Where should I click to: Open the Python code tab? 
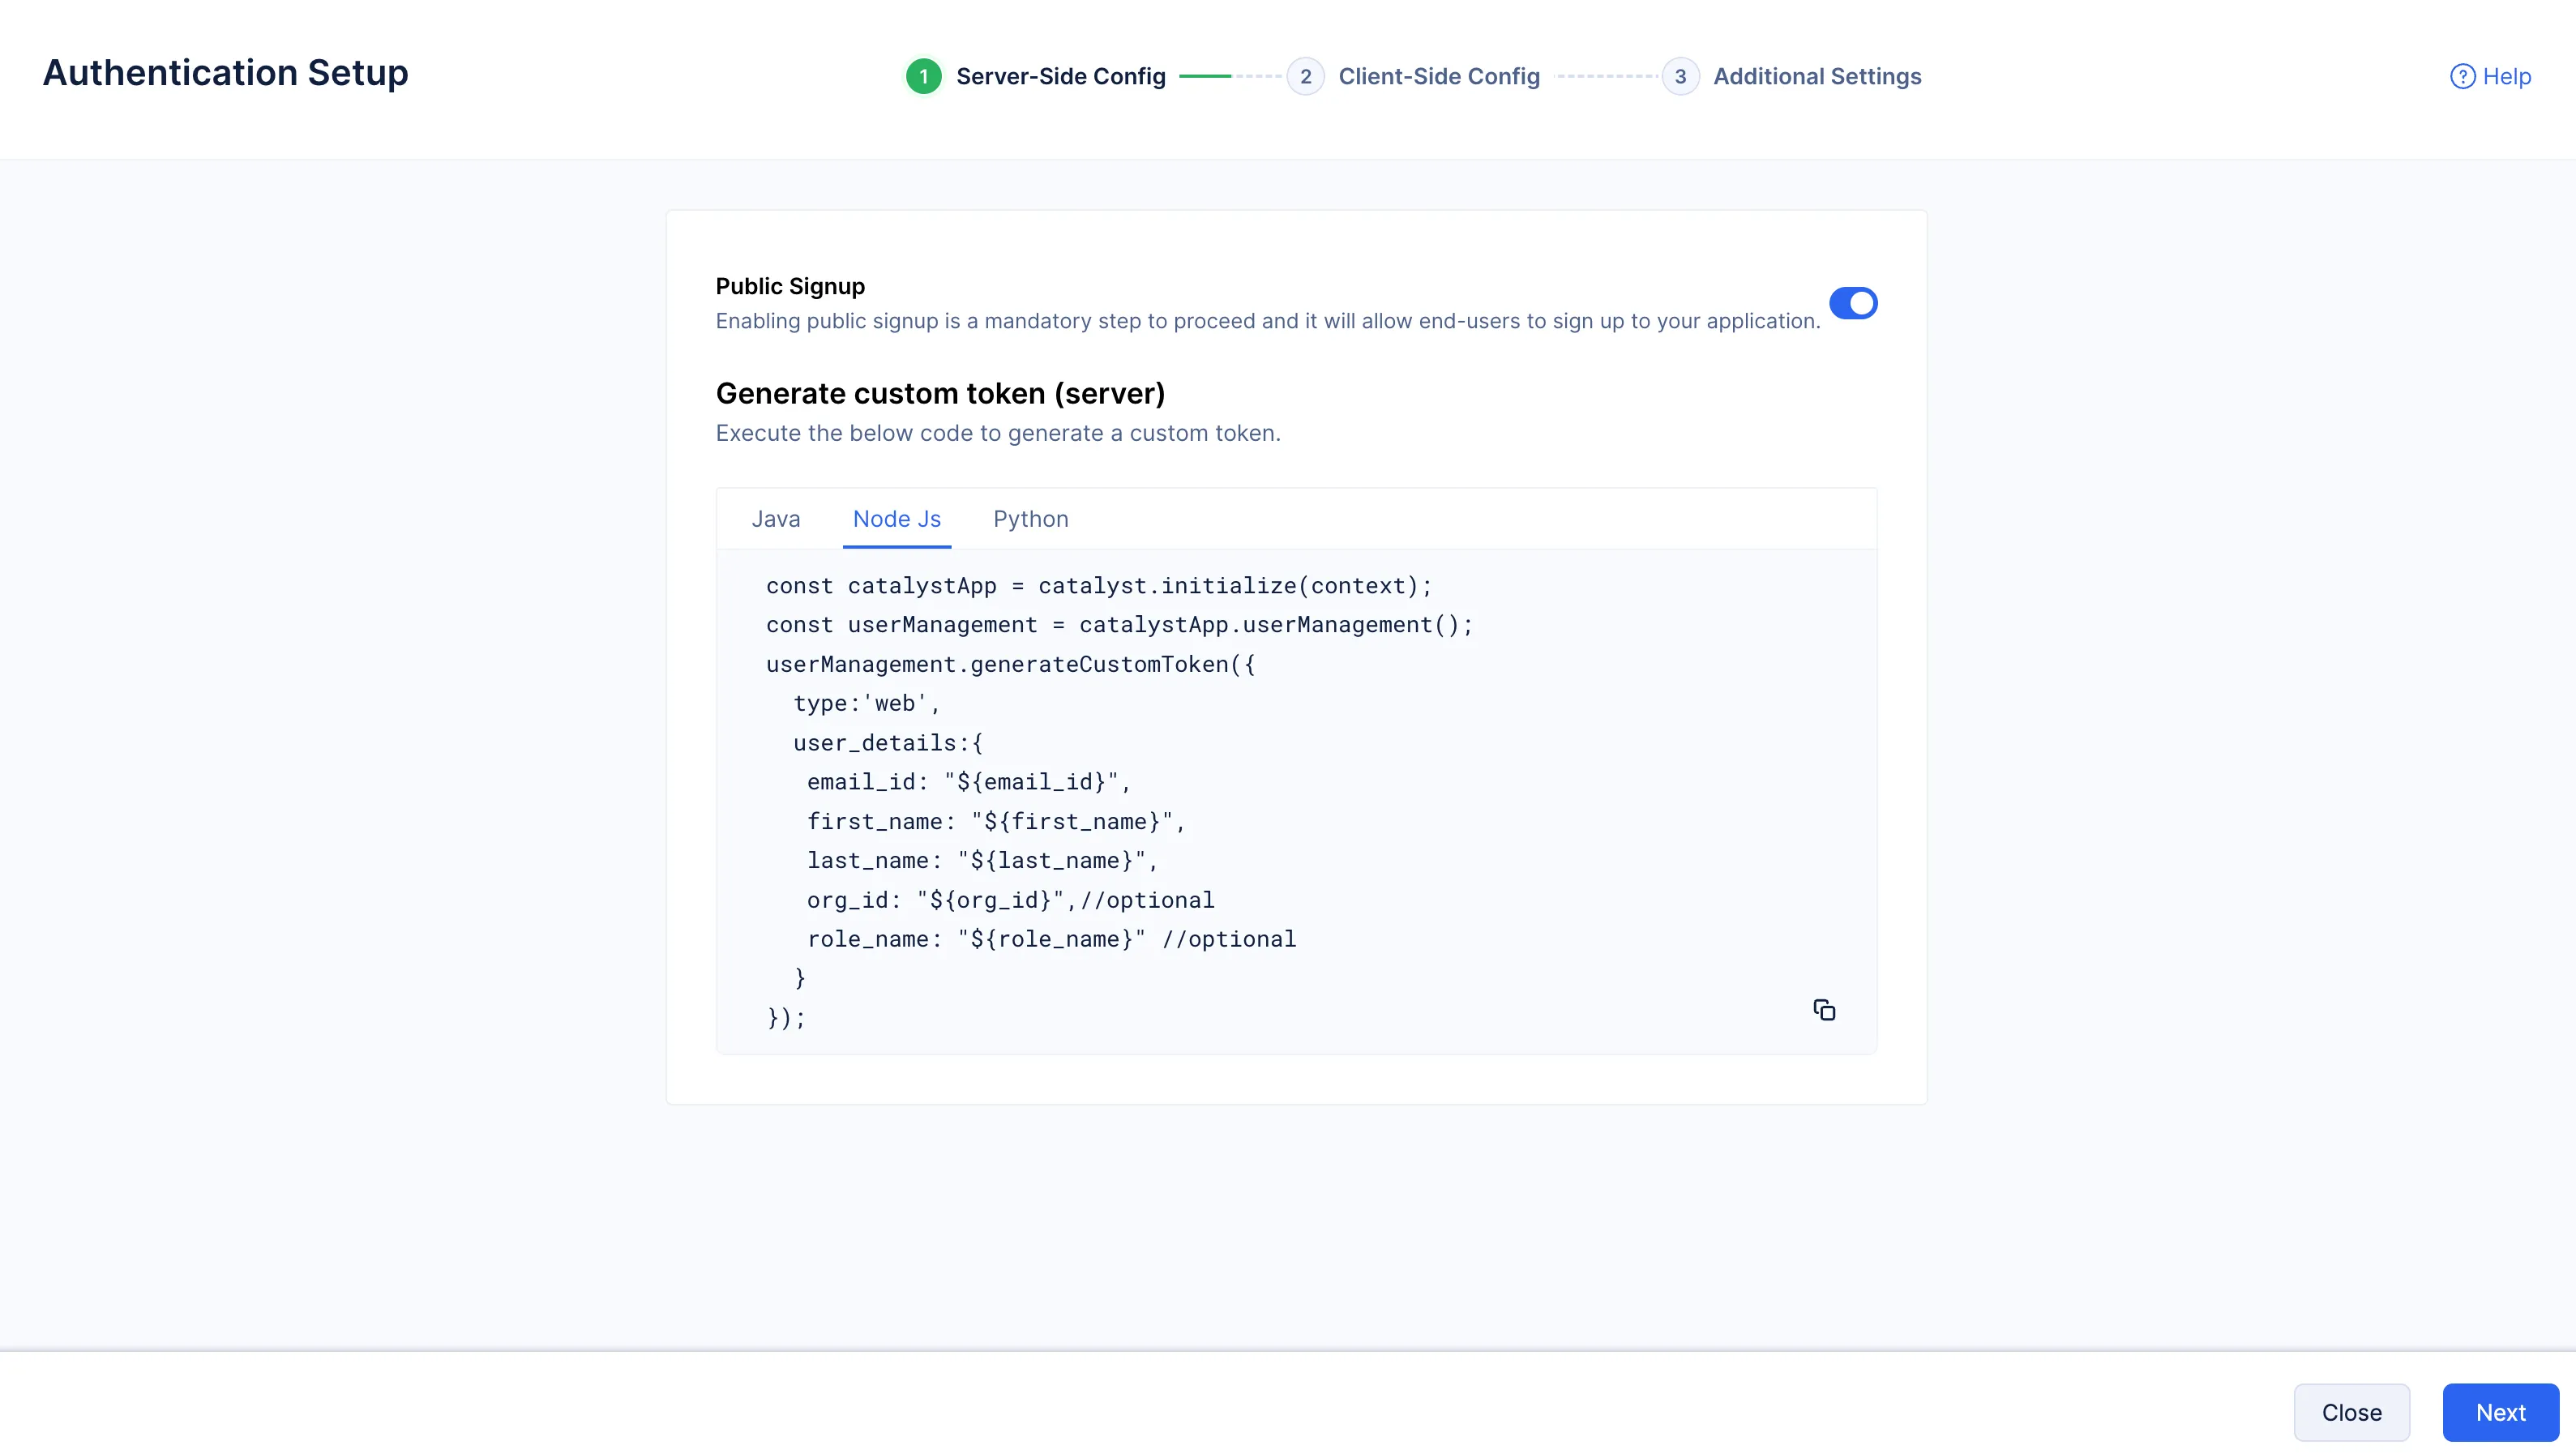tap(1030, 519)
